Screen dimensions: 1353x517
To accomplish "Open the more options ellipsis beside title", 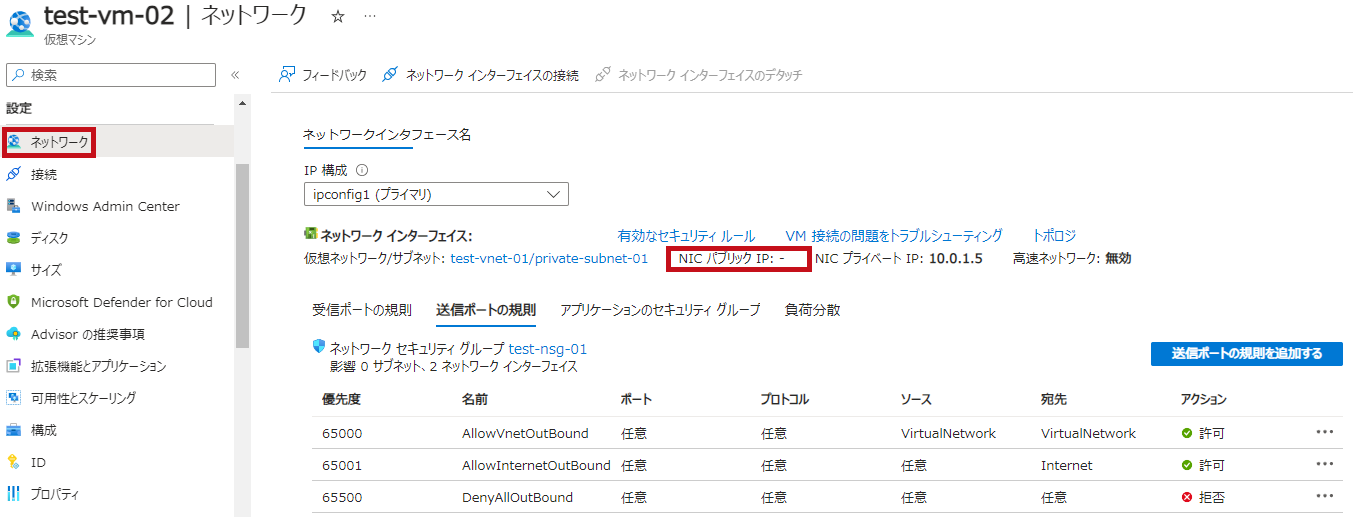I will coord(370,17).
